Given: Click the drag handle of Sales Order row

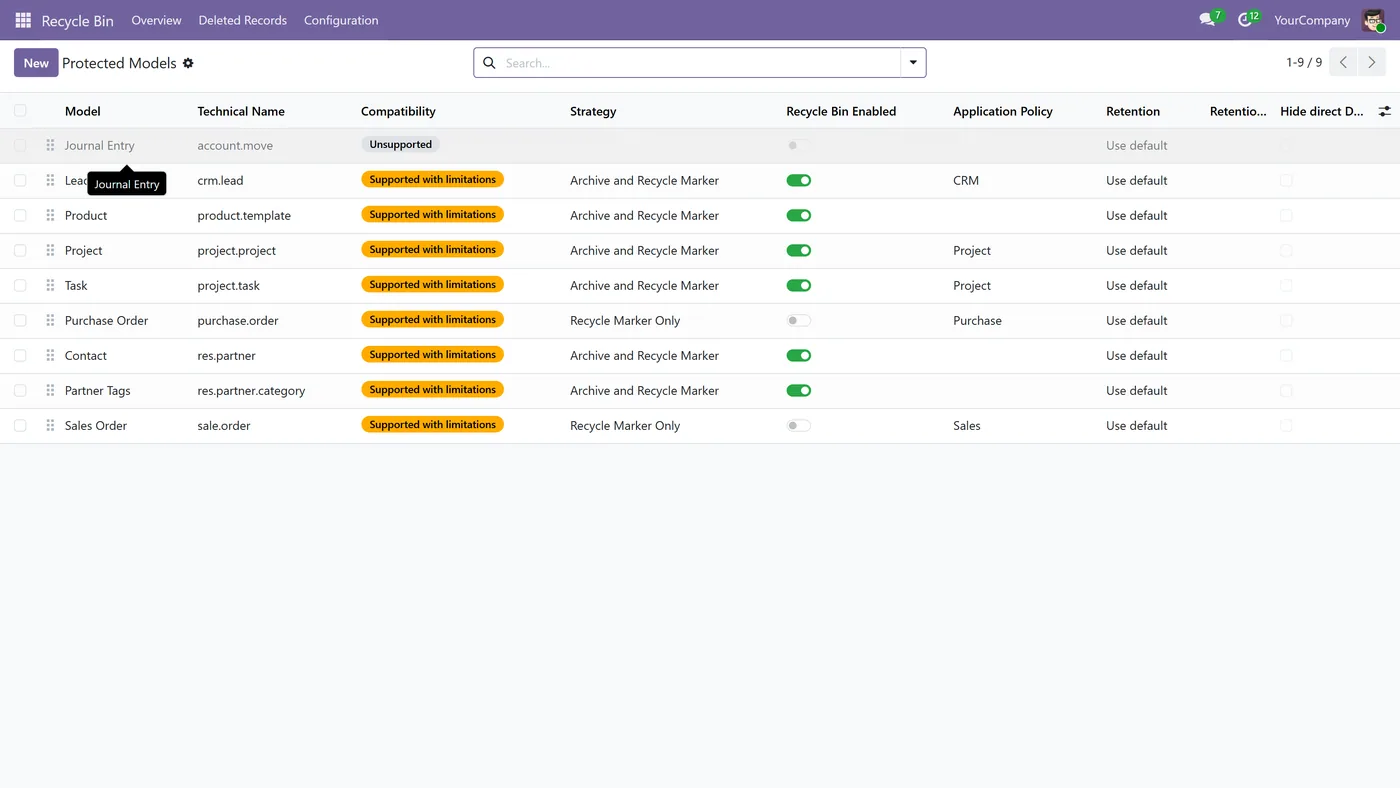Looking at the screenshot, I should 50,425.
